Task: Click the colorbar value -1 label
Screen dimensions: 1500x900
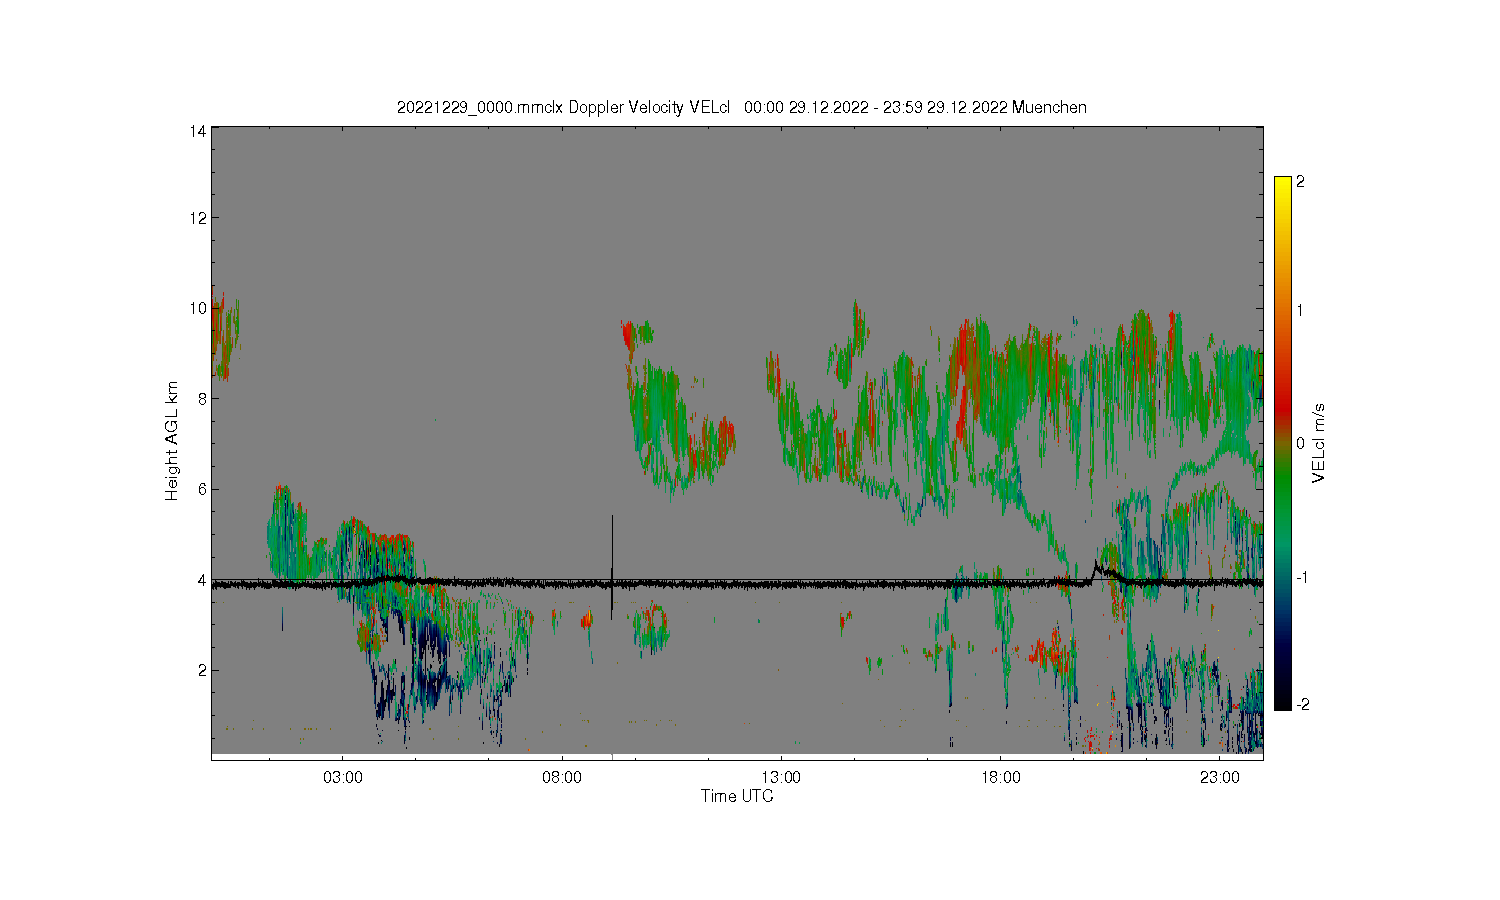Action: pyautogui.click(x=1302, y=578)
